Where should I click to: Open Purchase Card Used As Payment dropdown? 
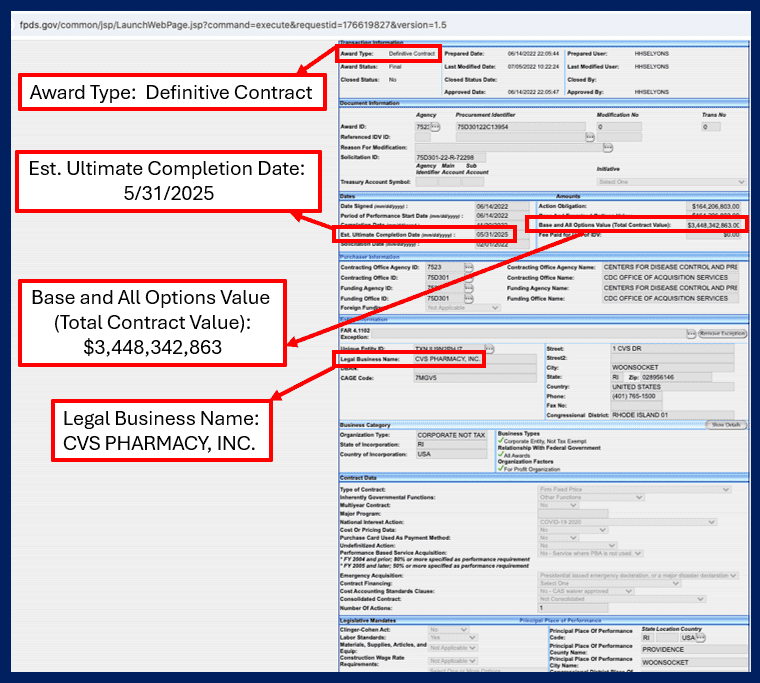[558, 538]
